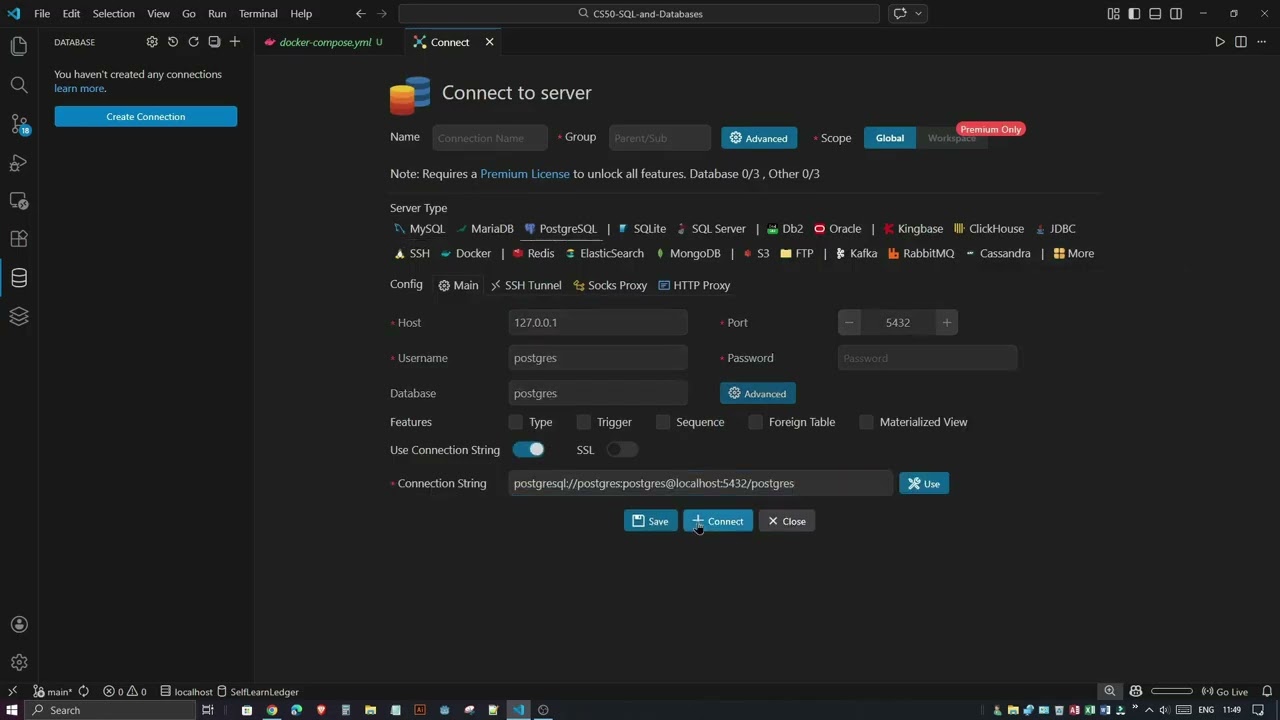Click Customize Layout icon in title bar
The image size is (1280, 720).
coord(1113,14)
